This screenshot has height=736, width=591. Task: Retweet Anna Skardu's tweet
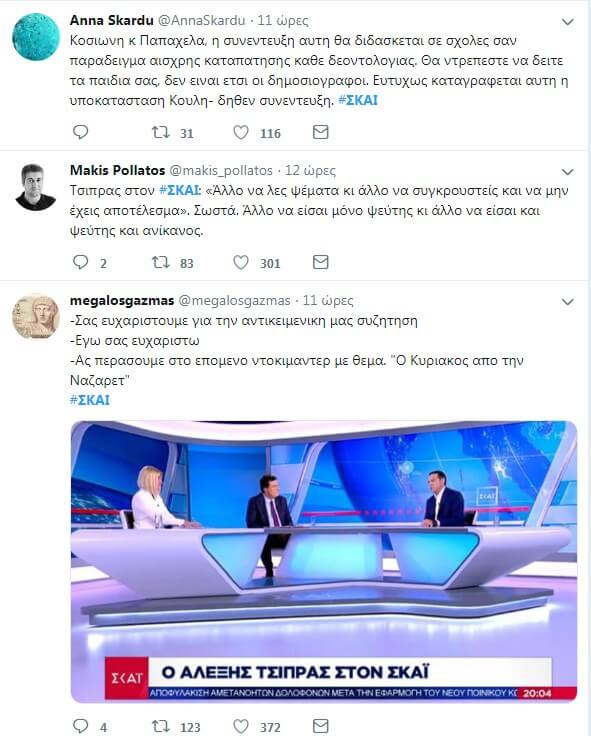pos(161,133)
